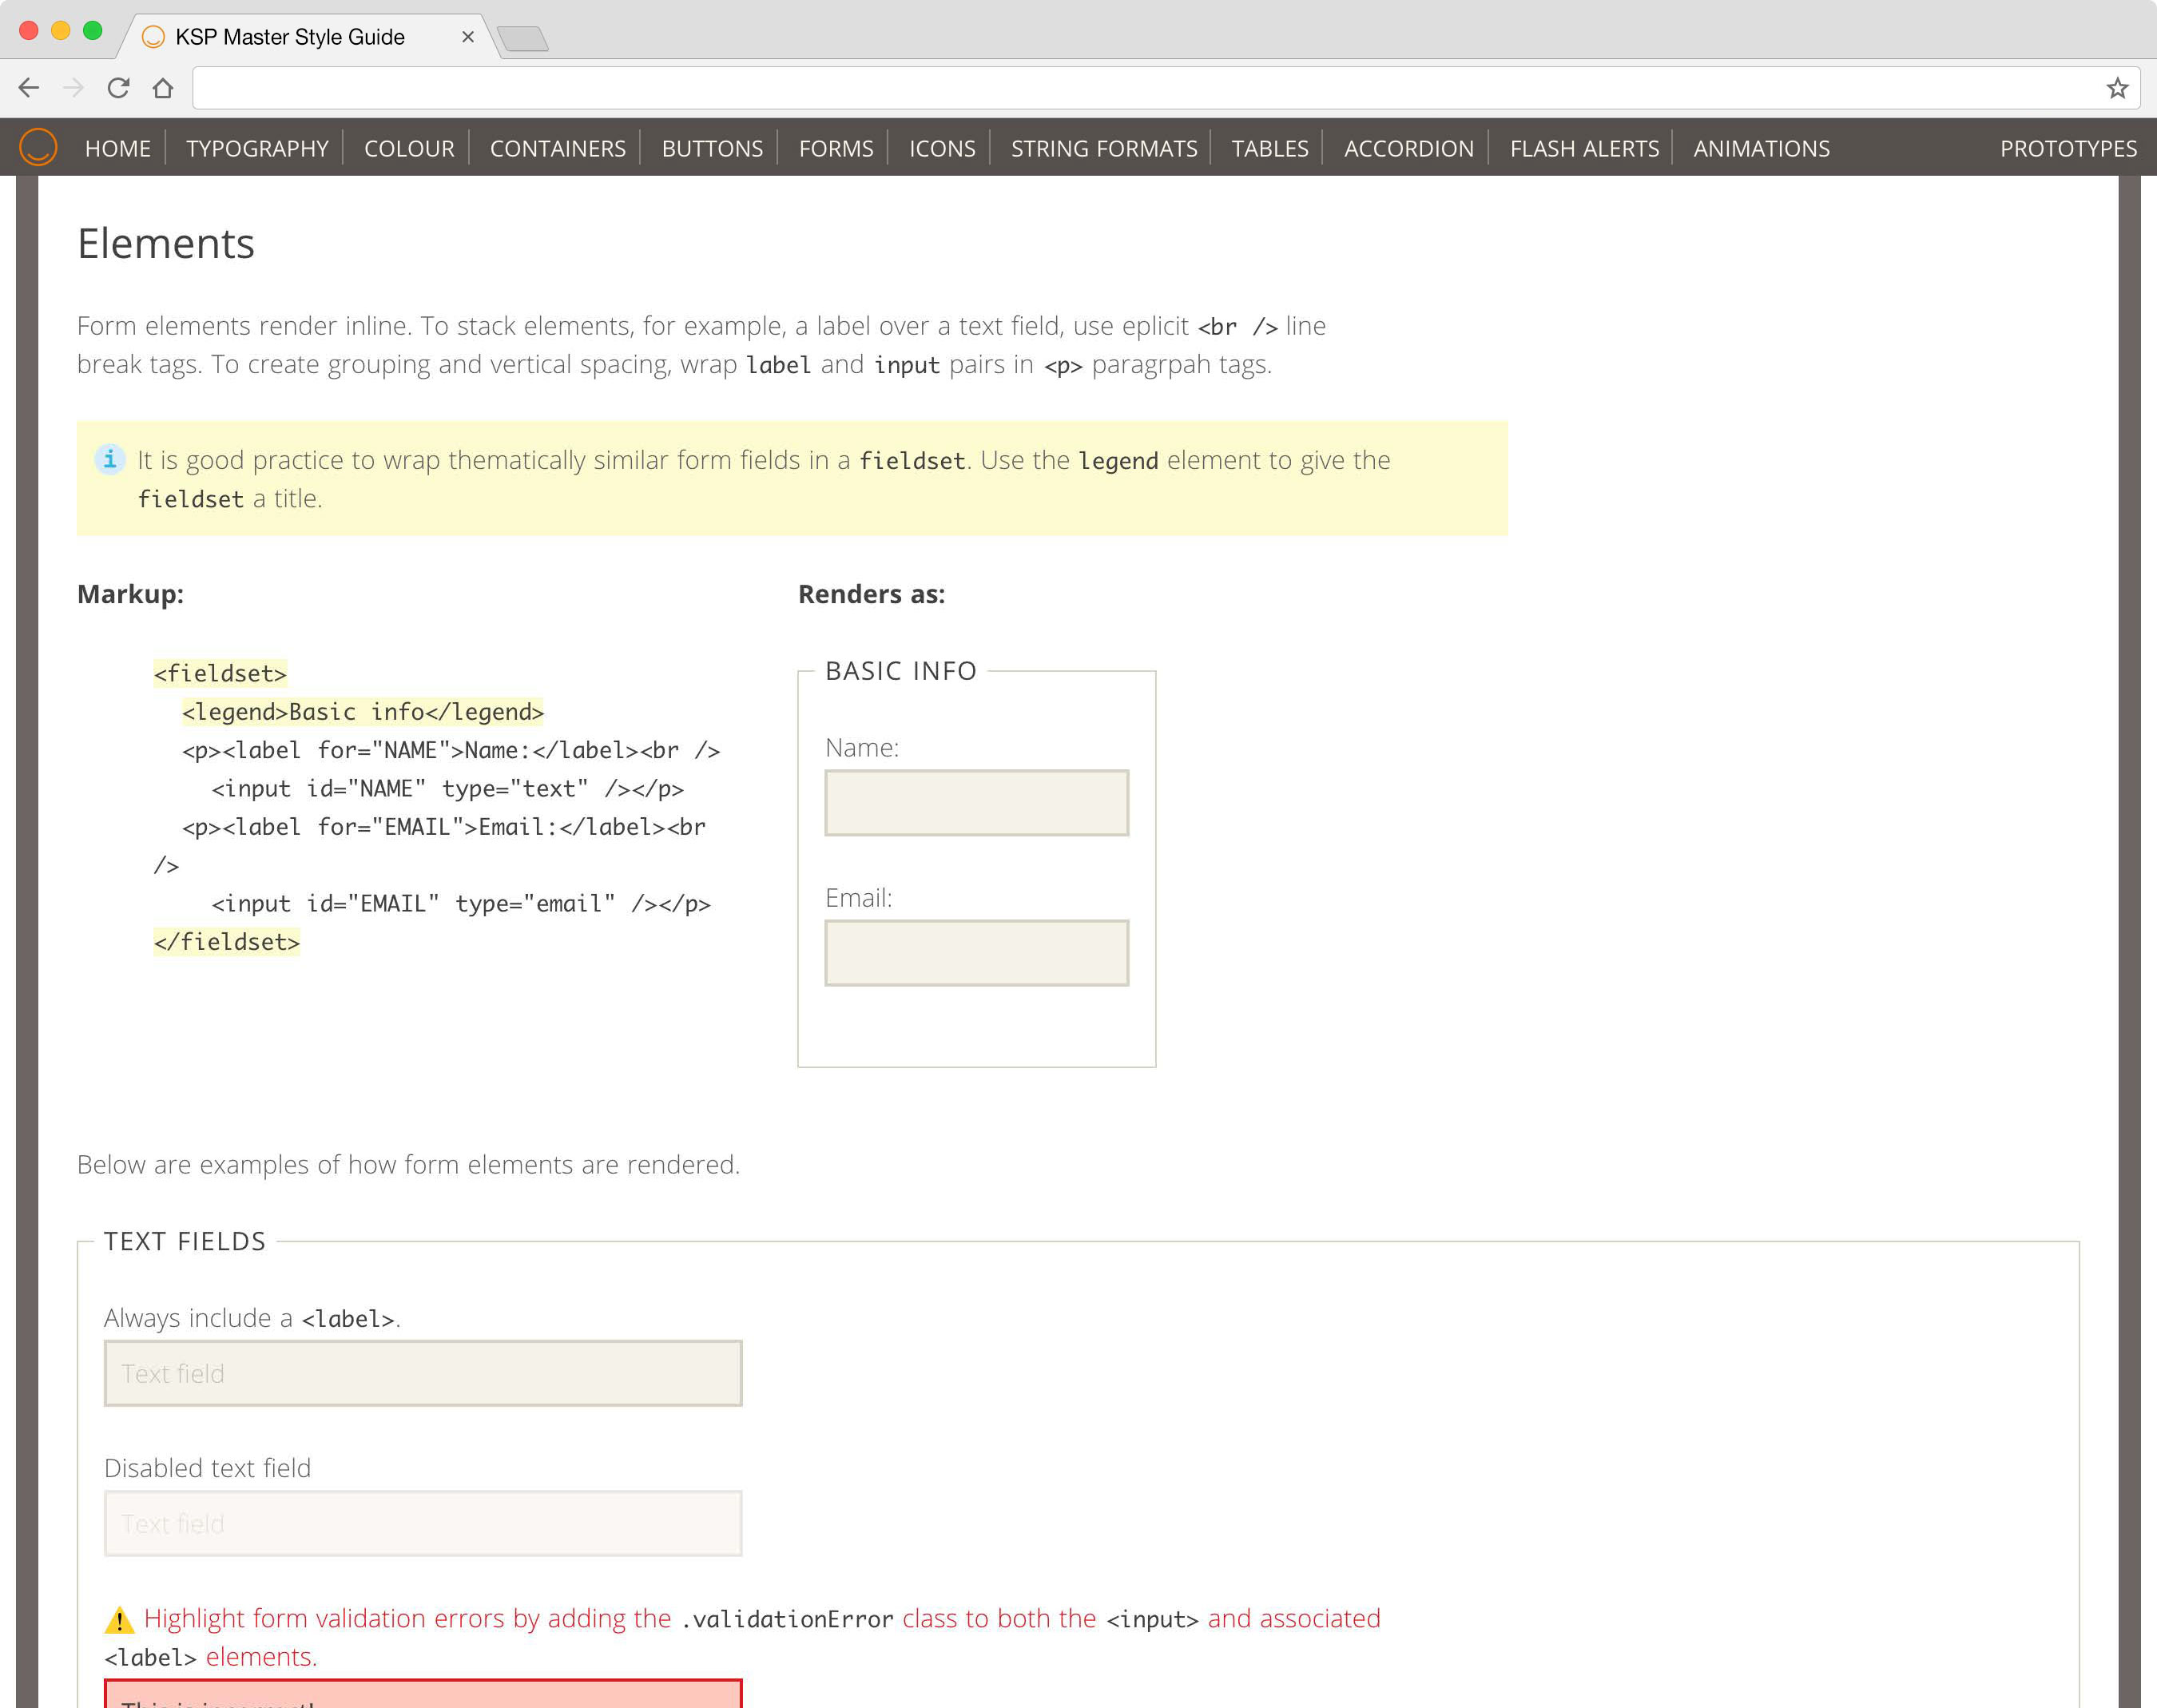
Task: Open the ACCORDION nav item
Action: point(1408,148)
